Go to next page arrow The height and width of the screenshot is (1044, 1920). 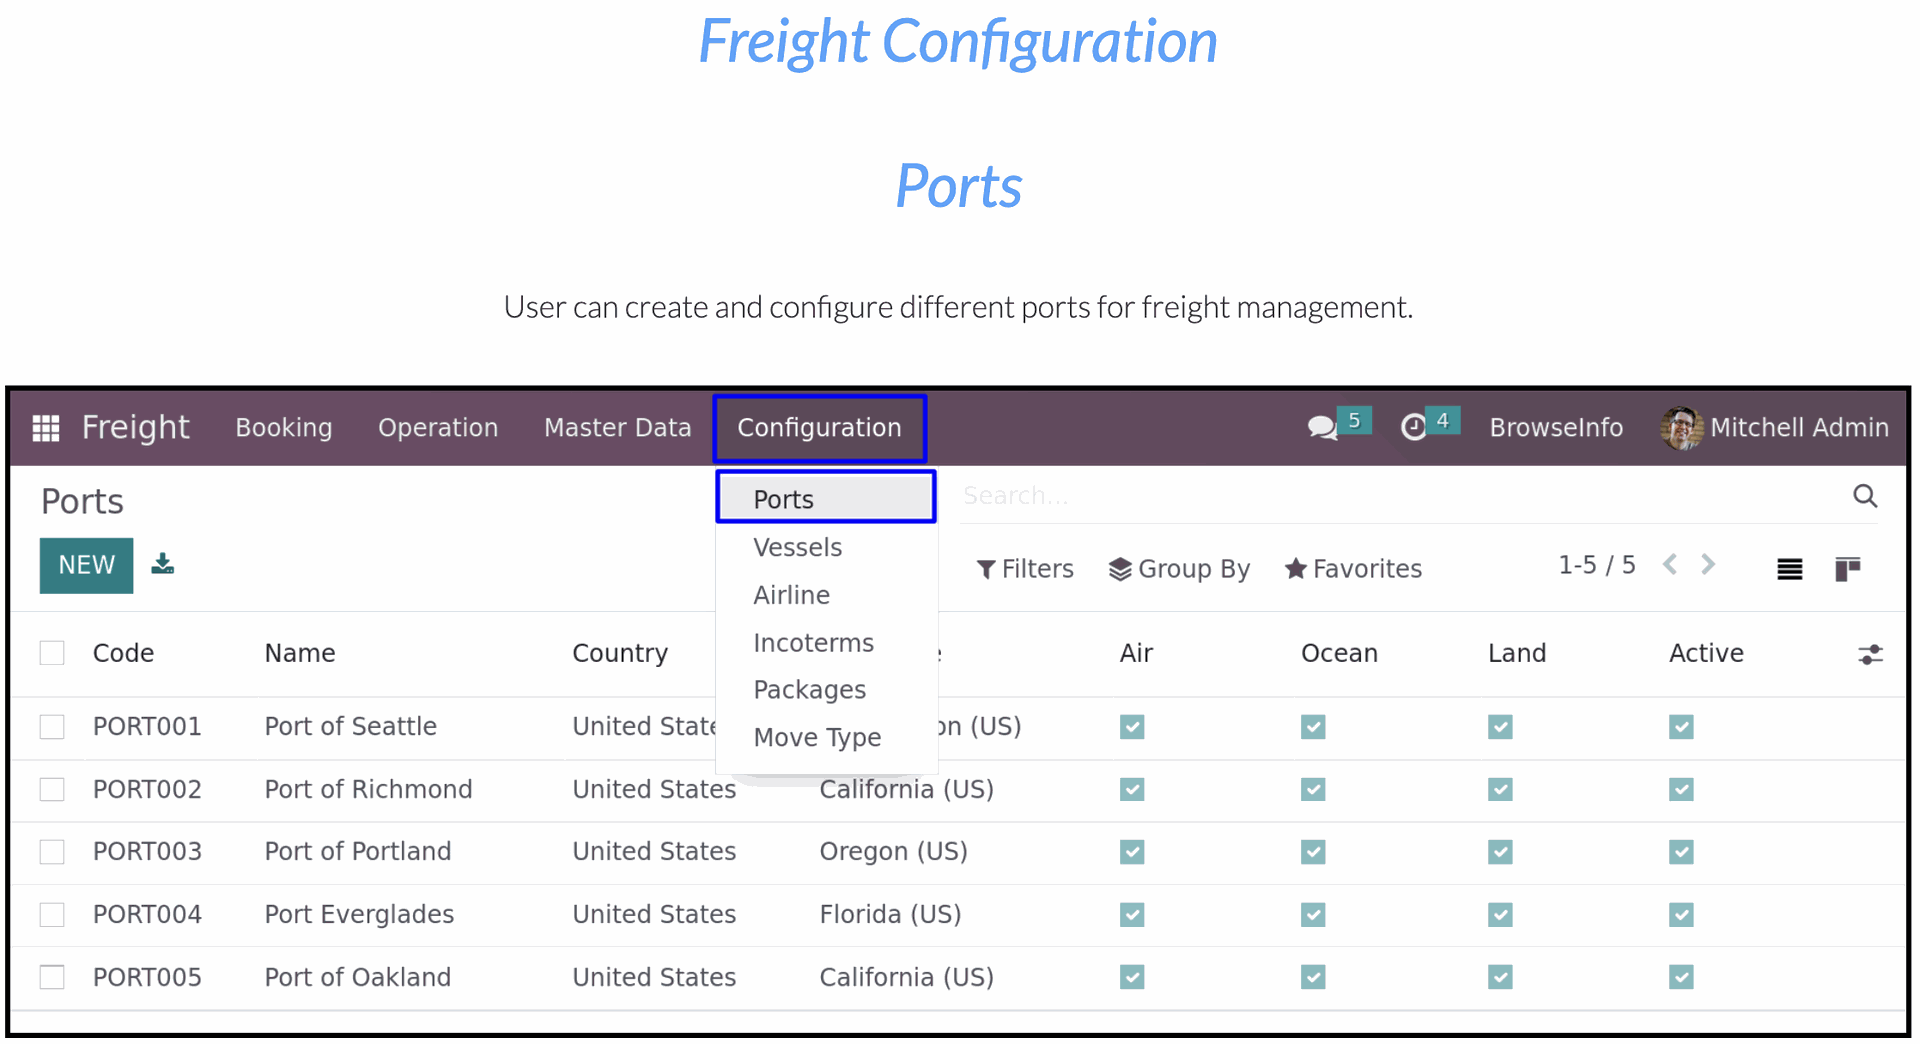tap(1708, 565)
